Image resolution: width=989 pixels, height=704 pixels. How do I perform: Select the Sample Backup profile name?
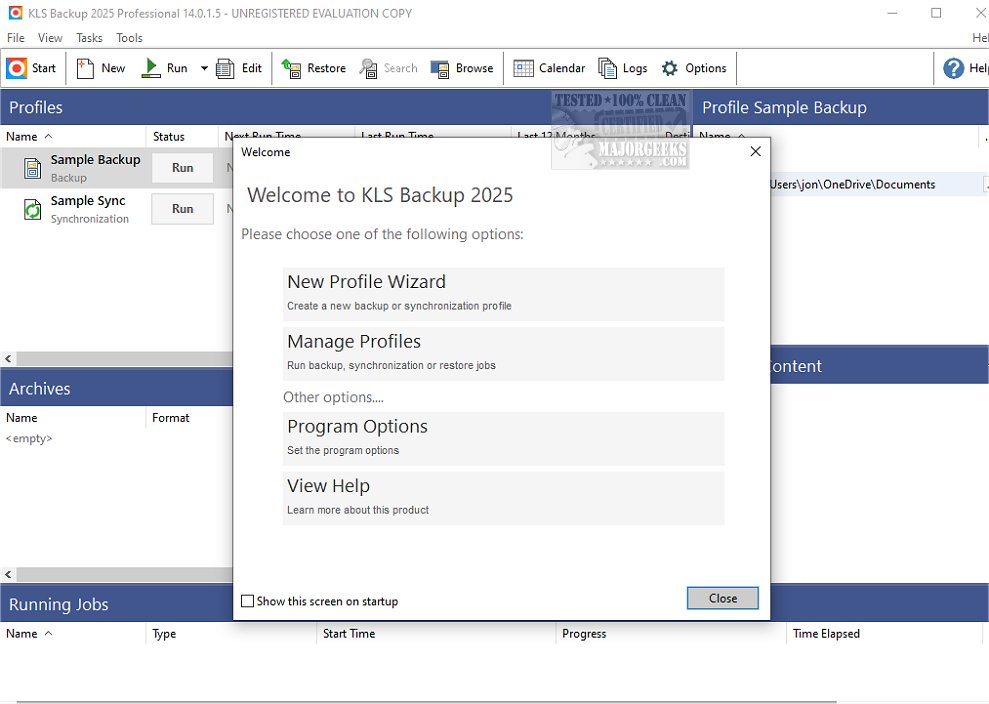coord(95,160)
